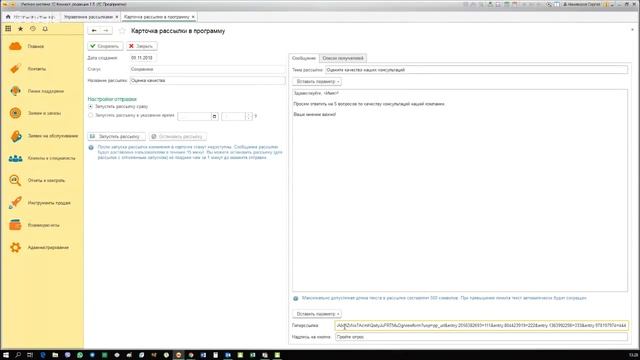Open the Линия поддержки headset icon
The width and height of the screenshot is (640, 360).
(x=16, y=91)
